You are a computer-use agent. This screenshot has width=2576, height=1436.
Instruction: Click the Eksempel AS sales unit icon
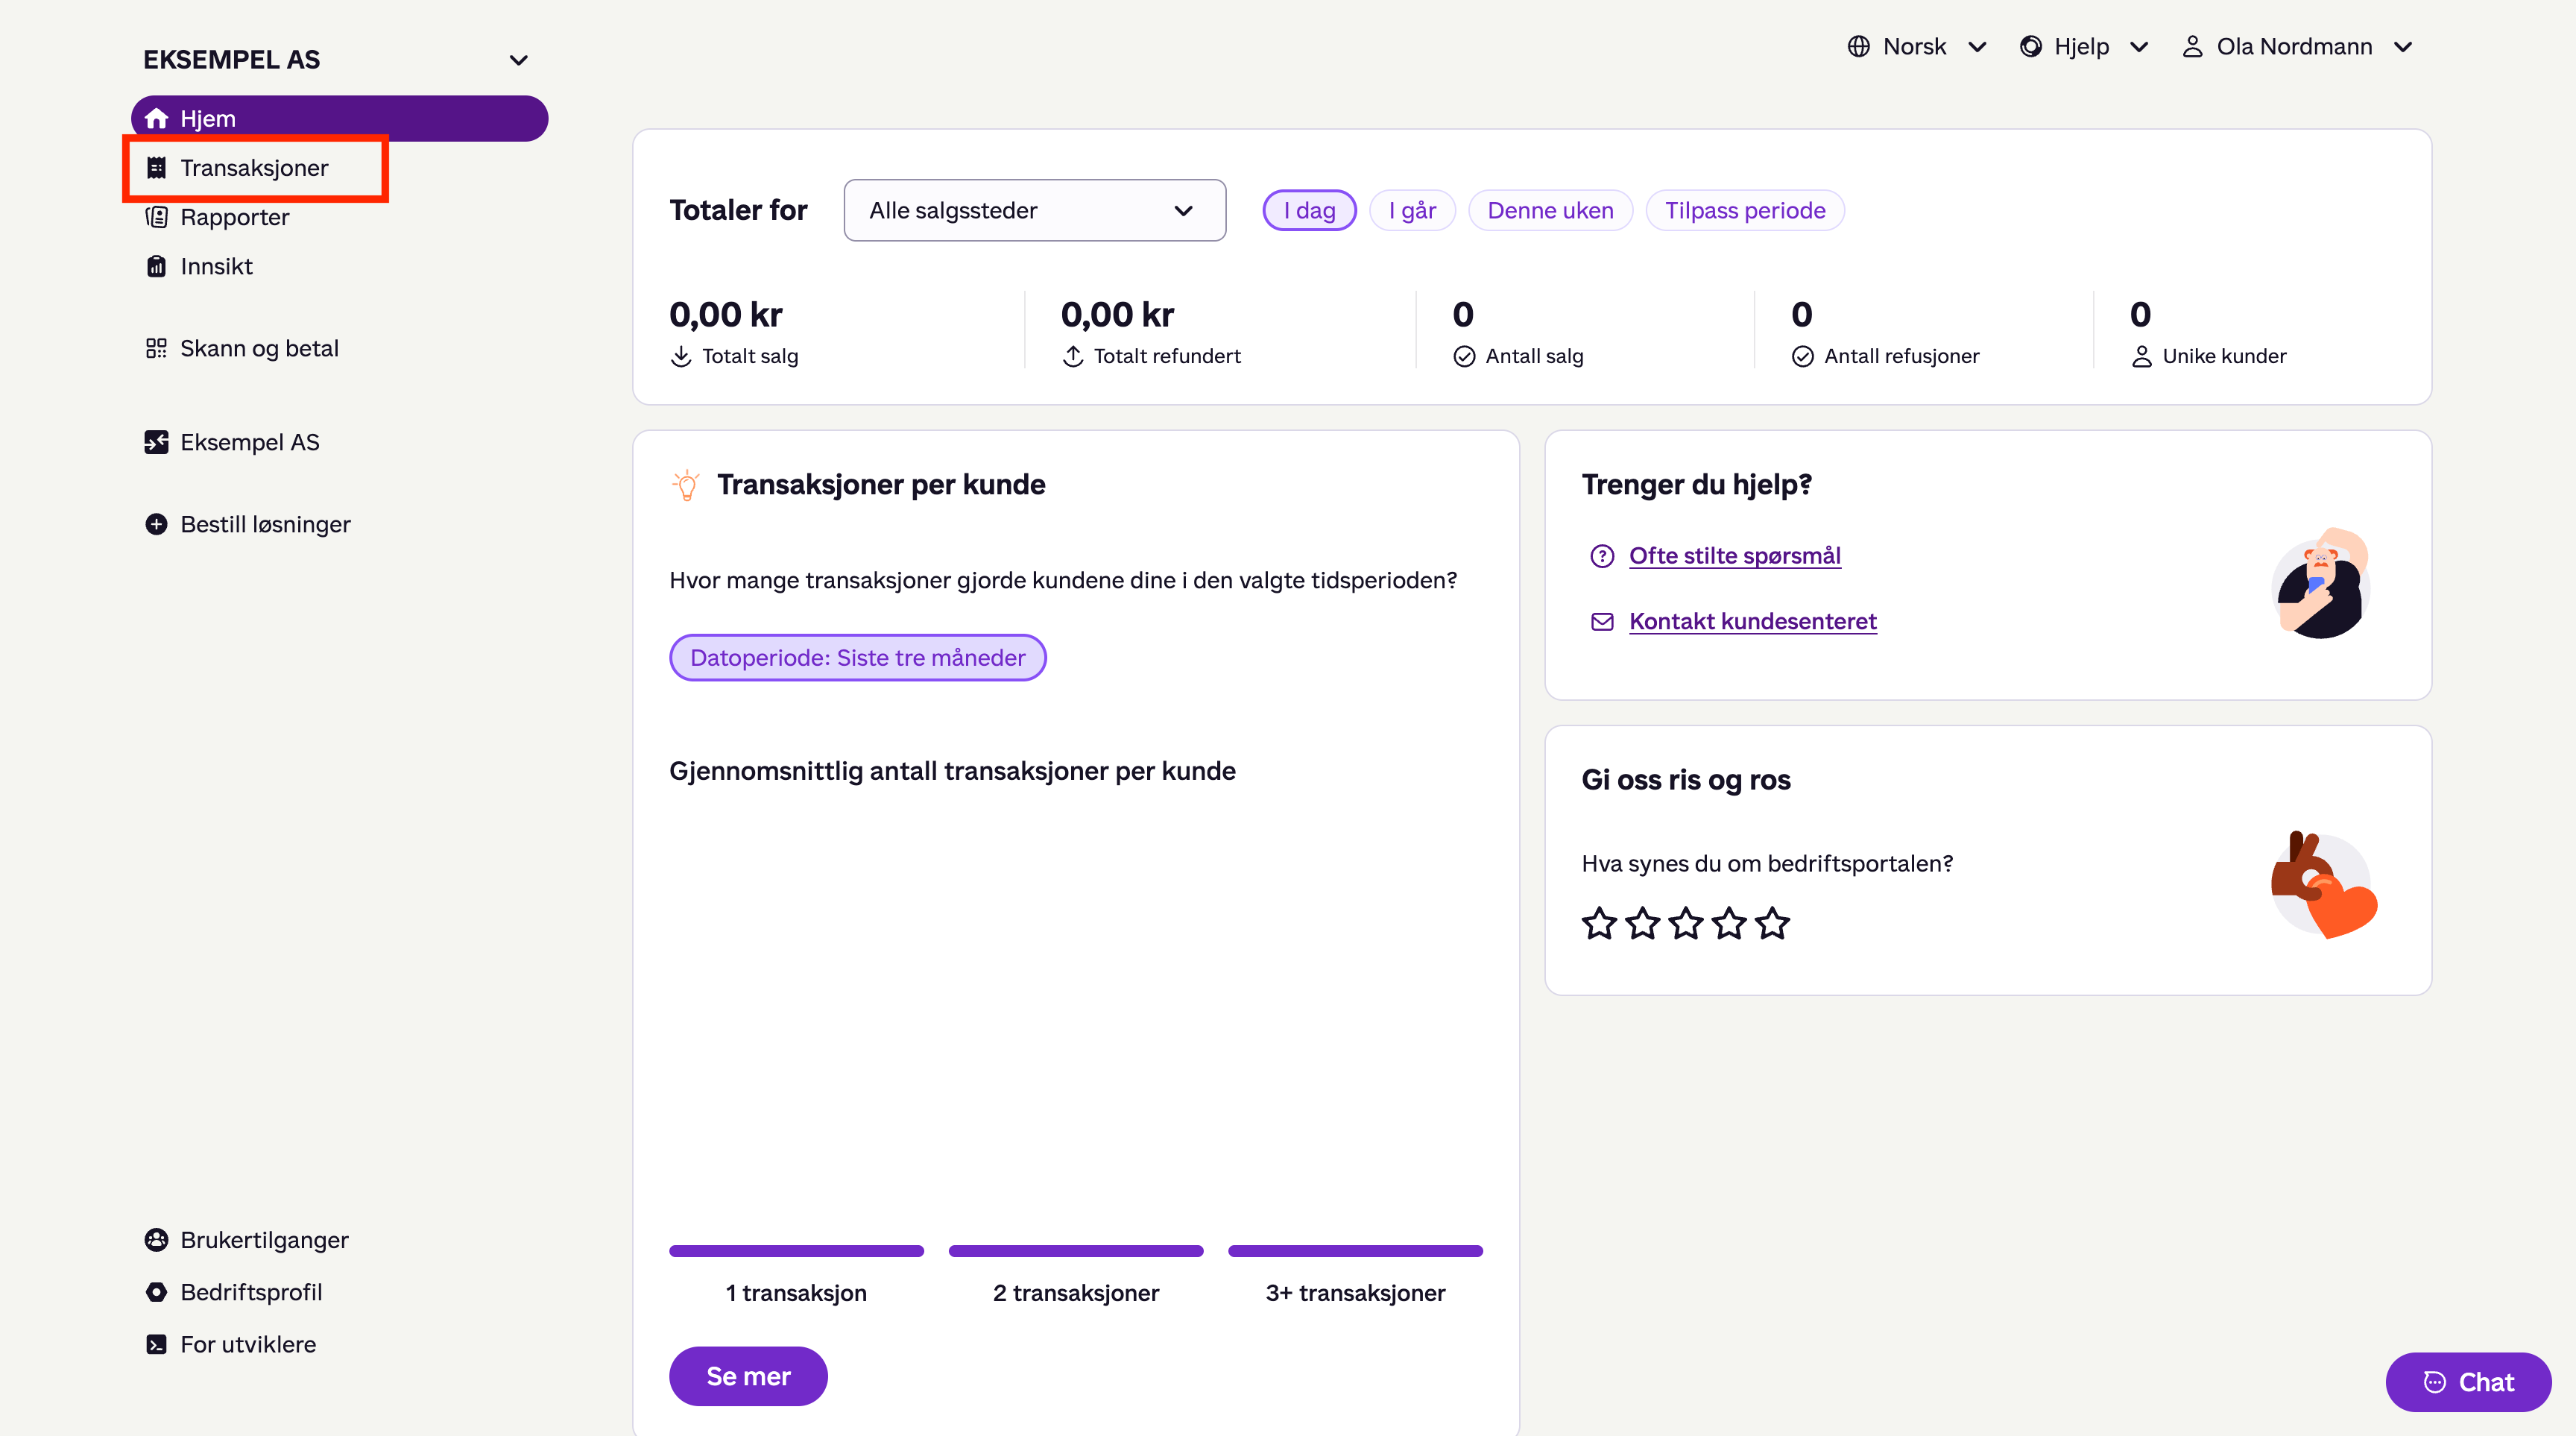[x=156, y=442]
